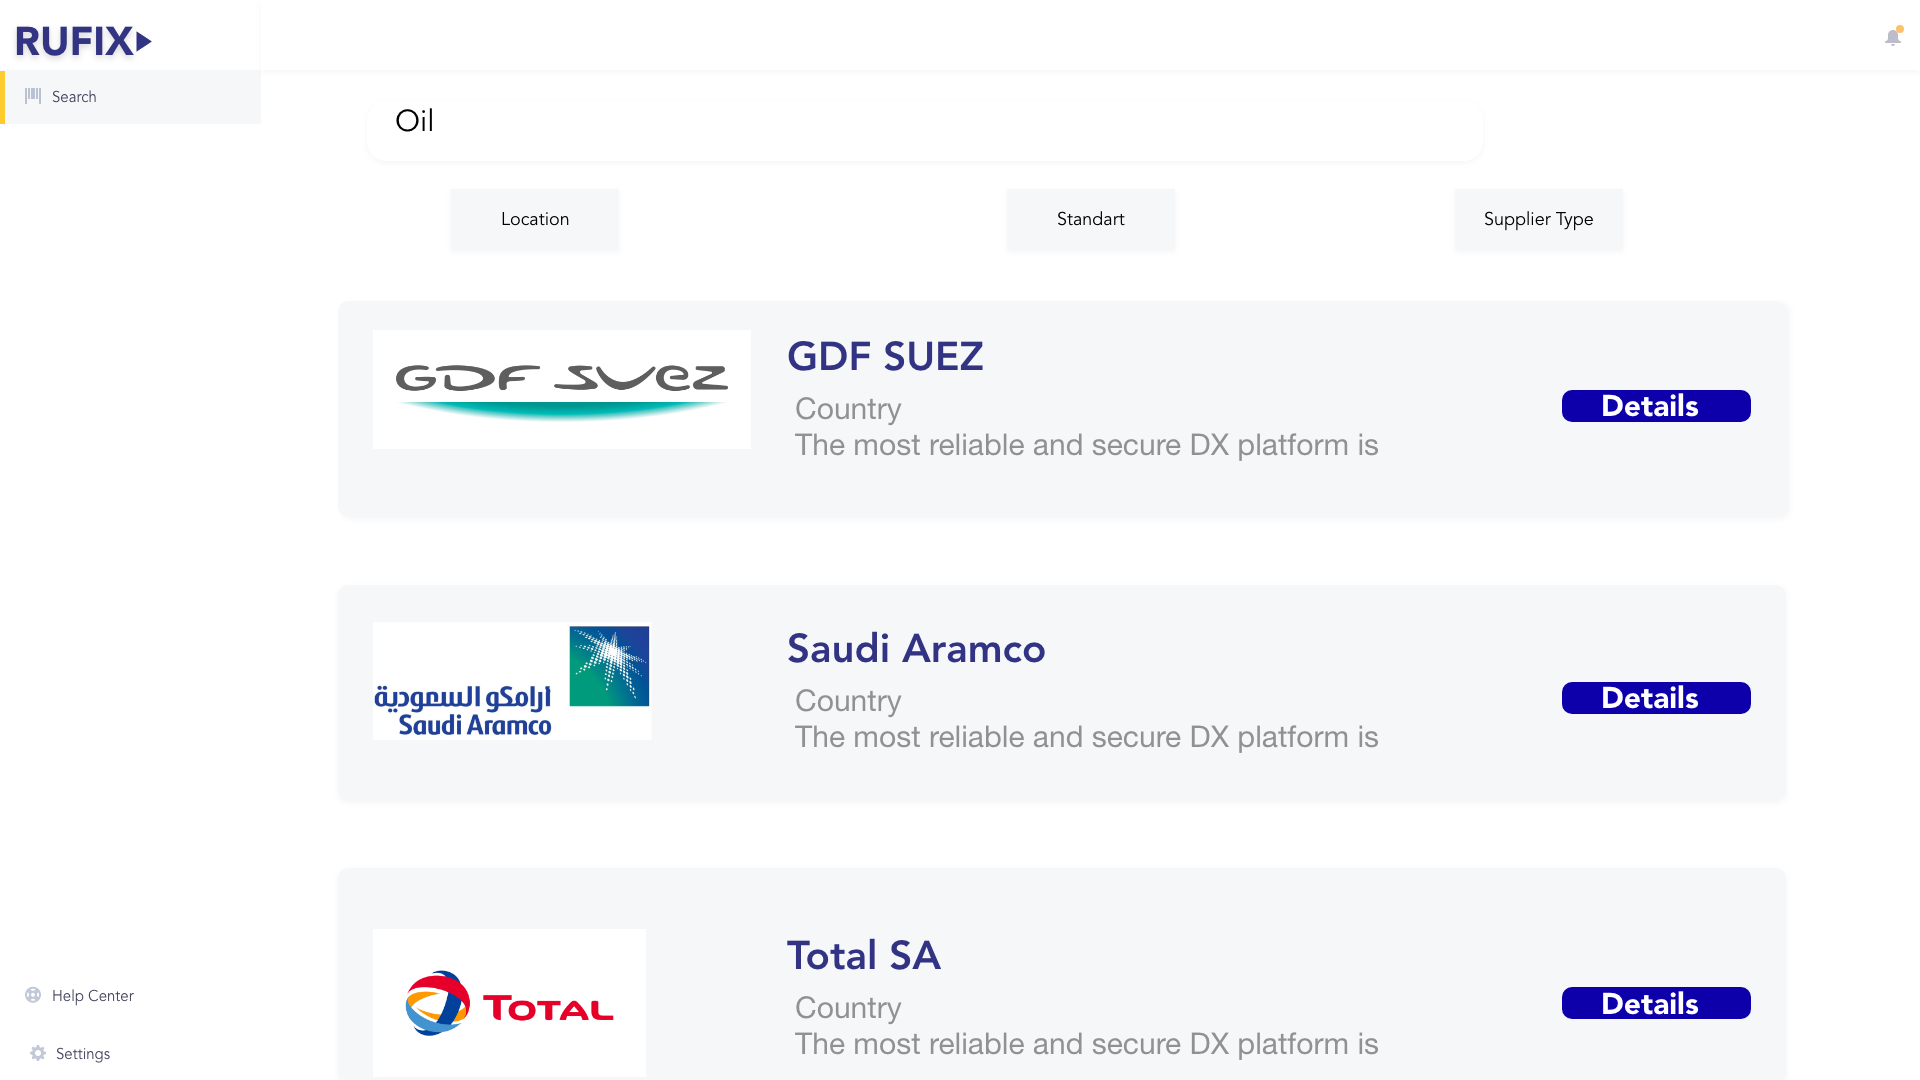View Details for GDF SUEZ
This screenshot has width=1920, height=1080.
click(1655, 406)
